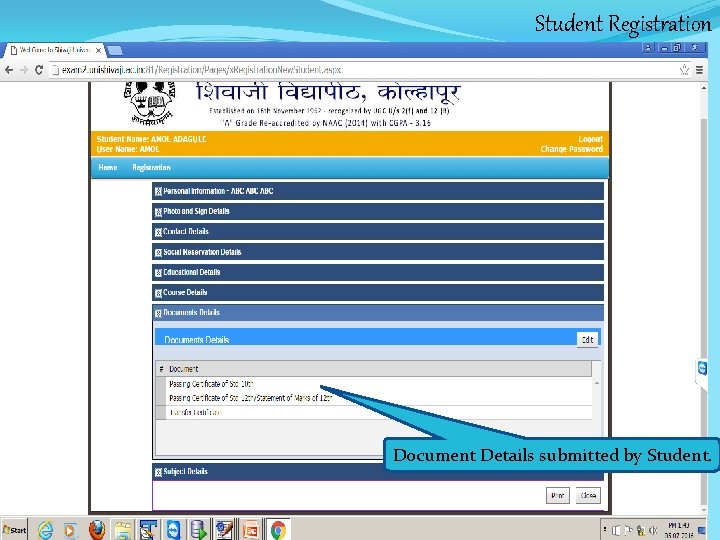Close the Shivaji University browser tab
The height and width of the screenshot is (540, 720).
pyautogui.click(x=98, y=50)
